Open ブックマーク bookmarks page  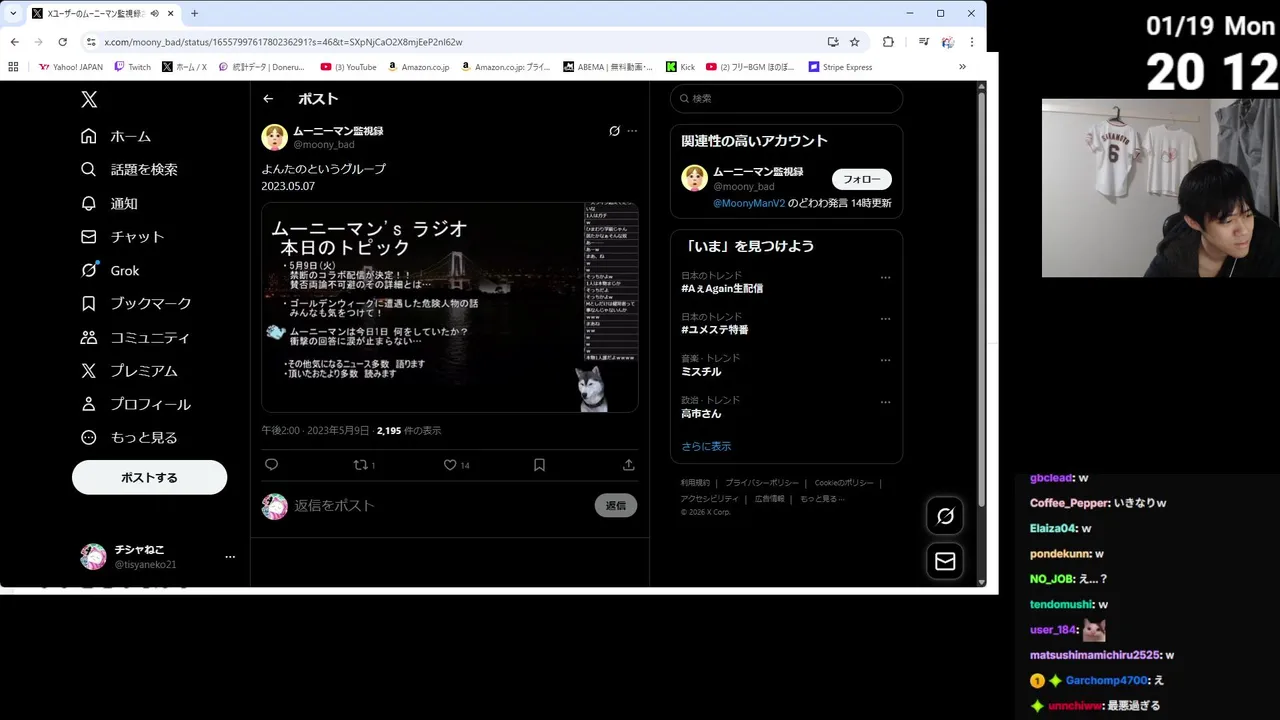point(136,303)
